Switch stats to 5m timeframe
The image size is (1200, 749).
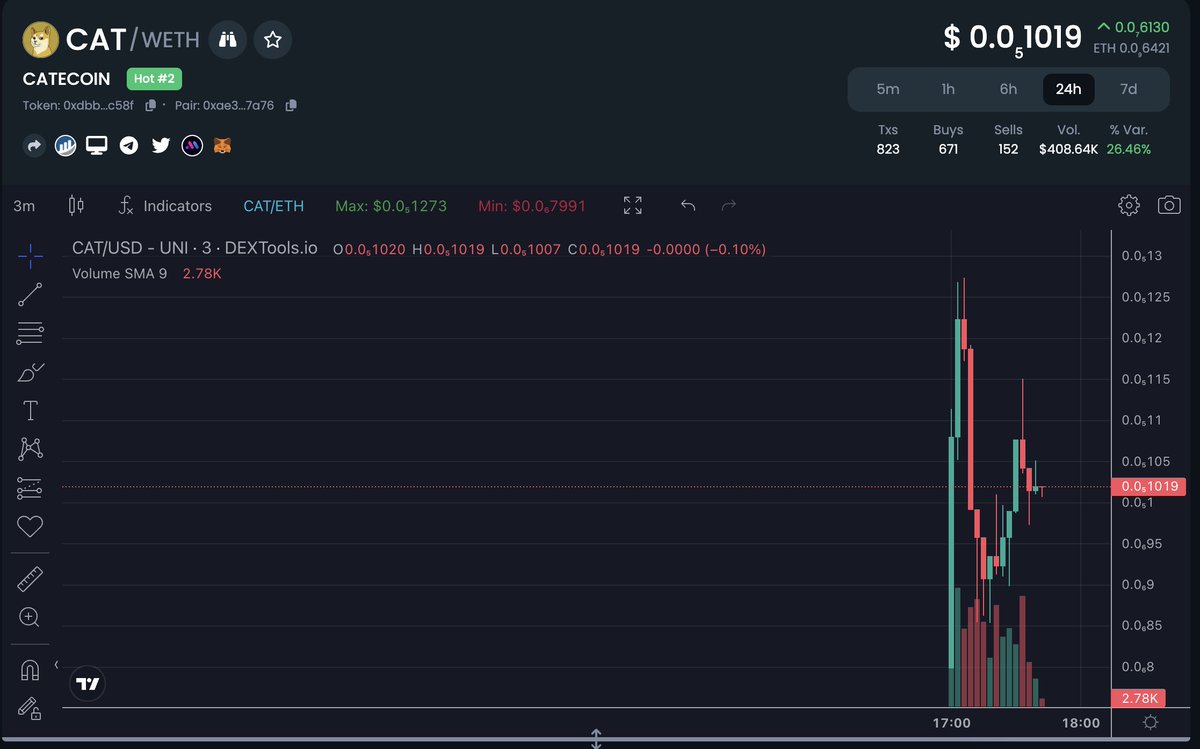(888, 89)
